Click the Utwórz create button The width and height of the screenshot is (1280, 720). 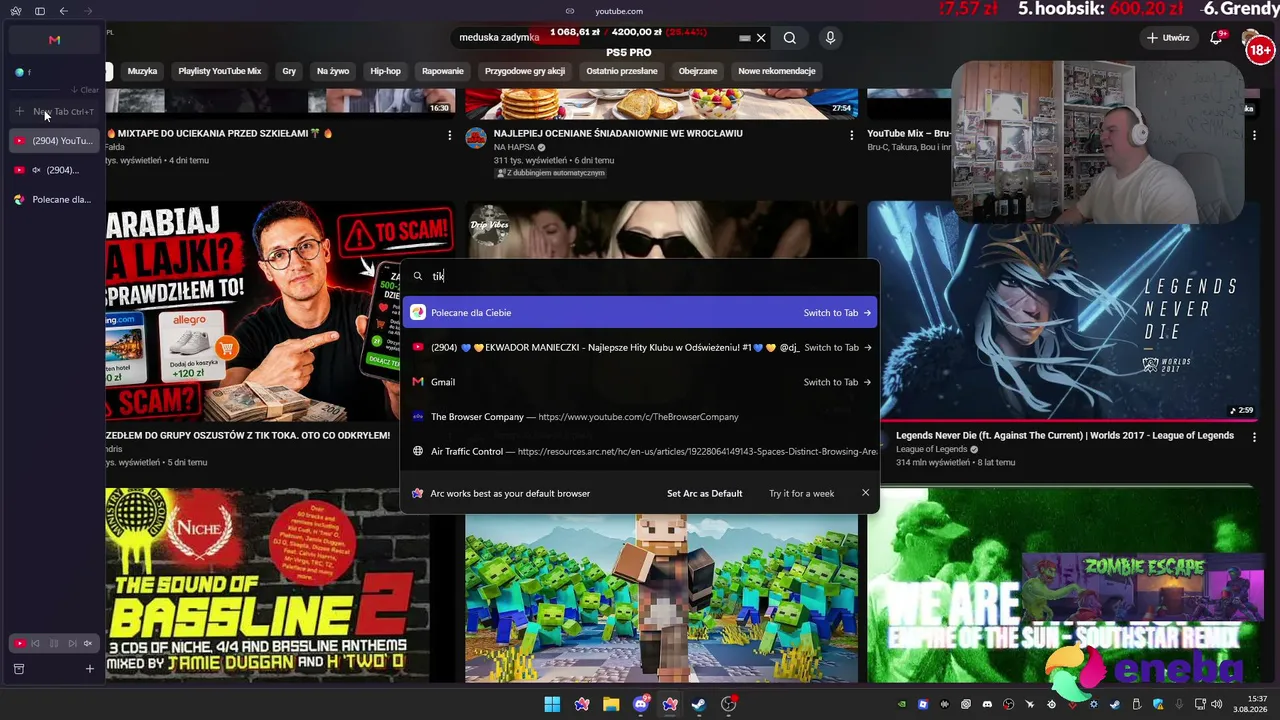tap(1168, 38)
